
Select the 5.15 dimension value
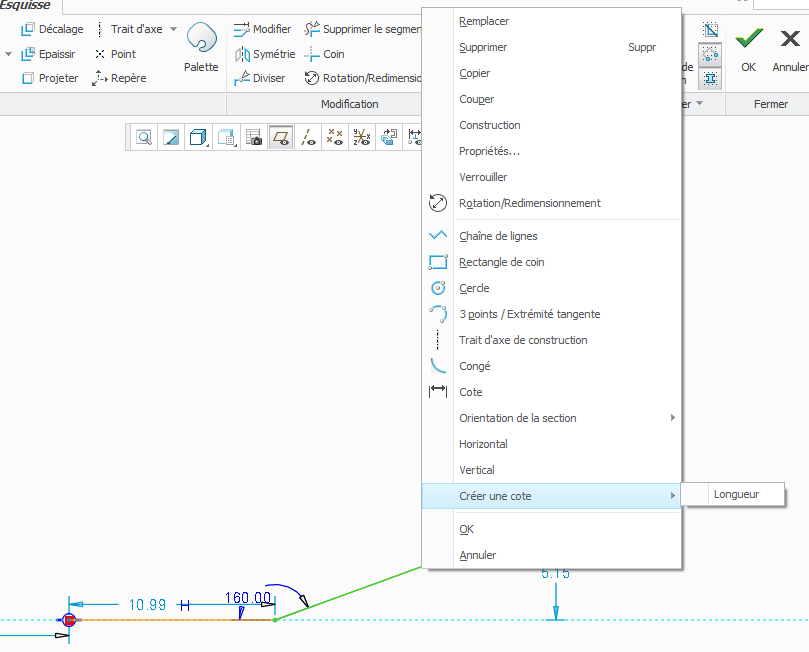(x=555, y=574)
